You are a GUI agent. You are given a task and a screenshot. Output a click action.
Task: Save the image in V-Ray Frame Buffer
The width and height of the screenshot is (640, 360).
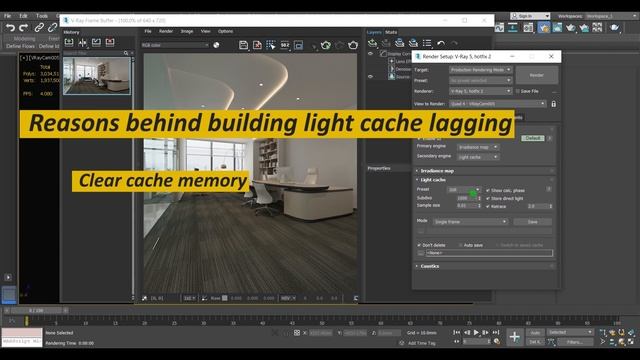coord(243,45)
